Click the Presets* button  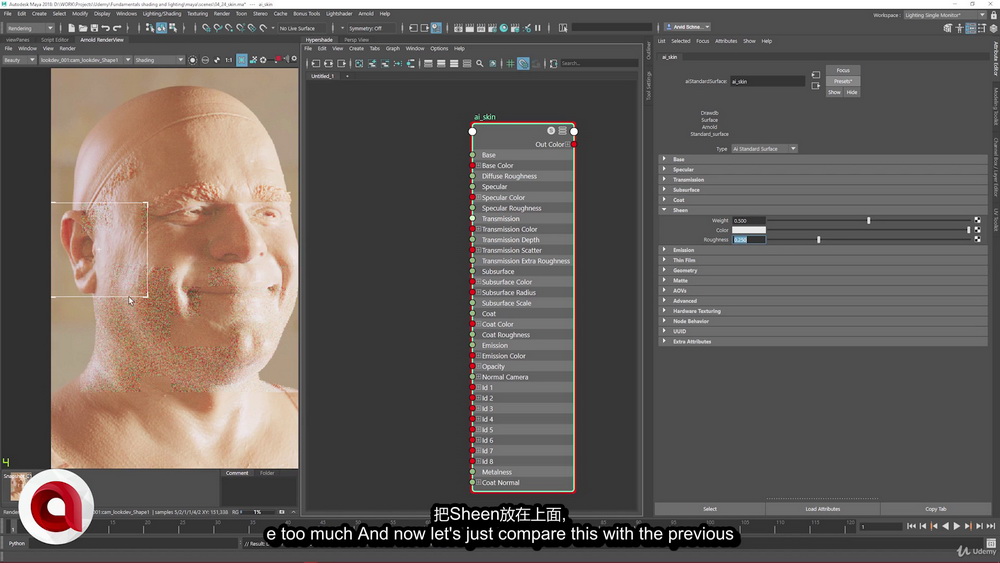[843, 81]
